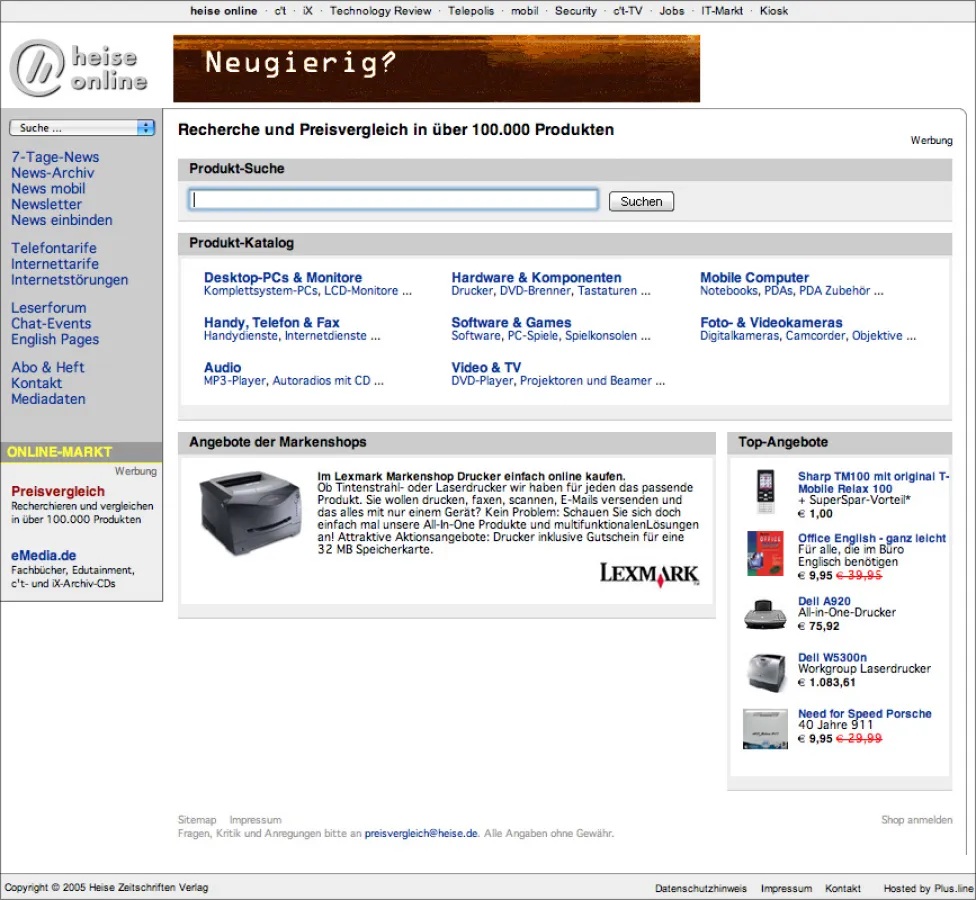
Task: Click the Dell W5300n printer thumbnail
Action: (766, 672)
